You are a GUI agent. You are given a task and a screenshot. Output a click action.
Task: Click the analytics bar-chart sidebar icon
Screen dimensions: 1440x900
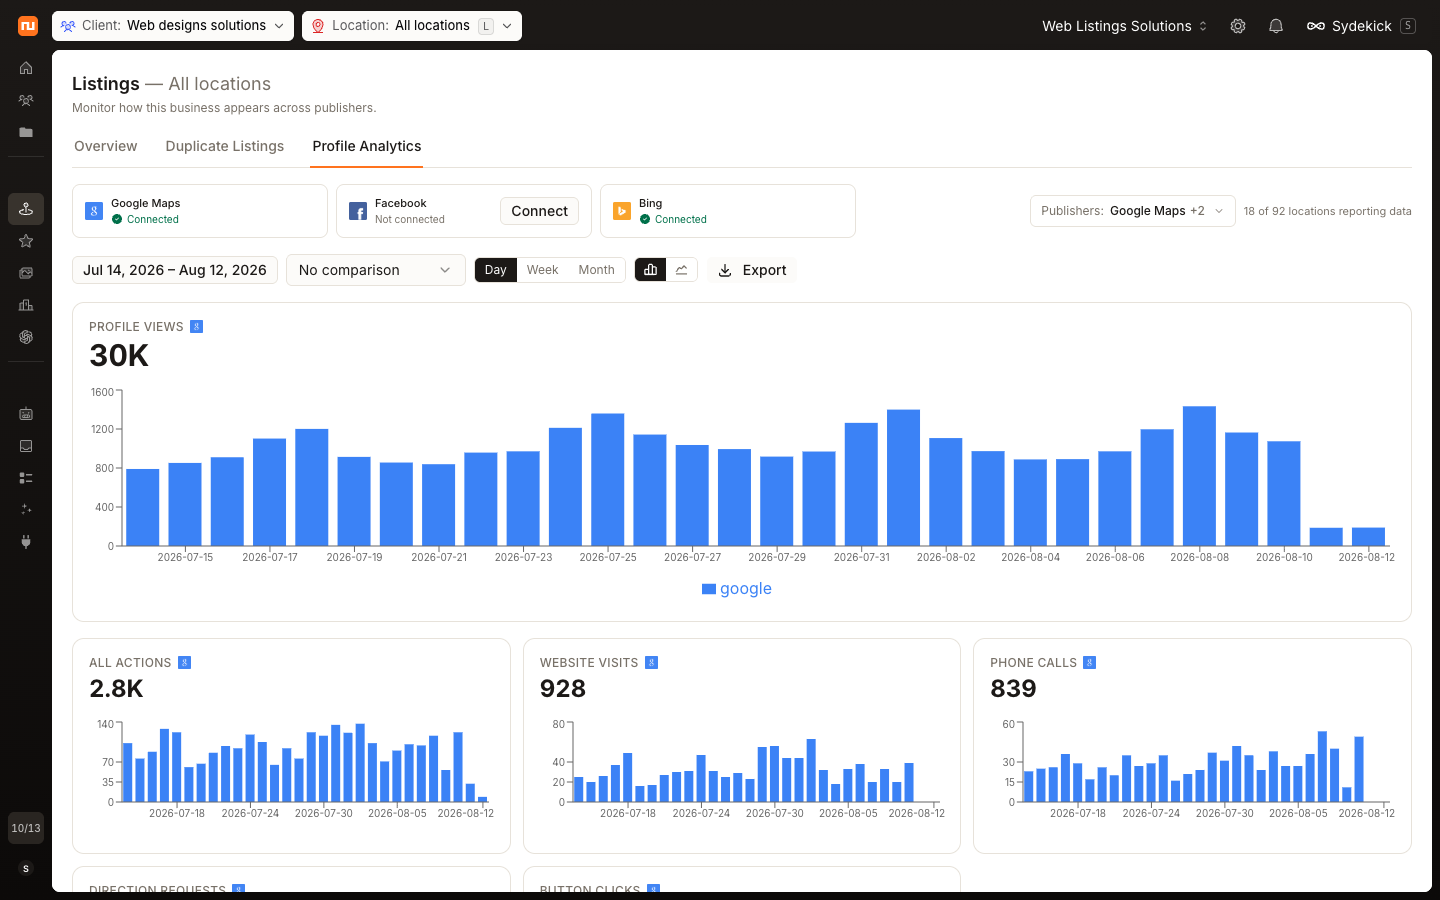26,305
